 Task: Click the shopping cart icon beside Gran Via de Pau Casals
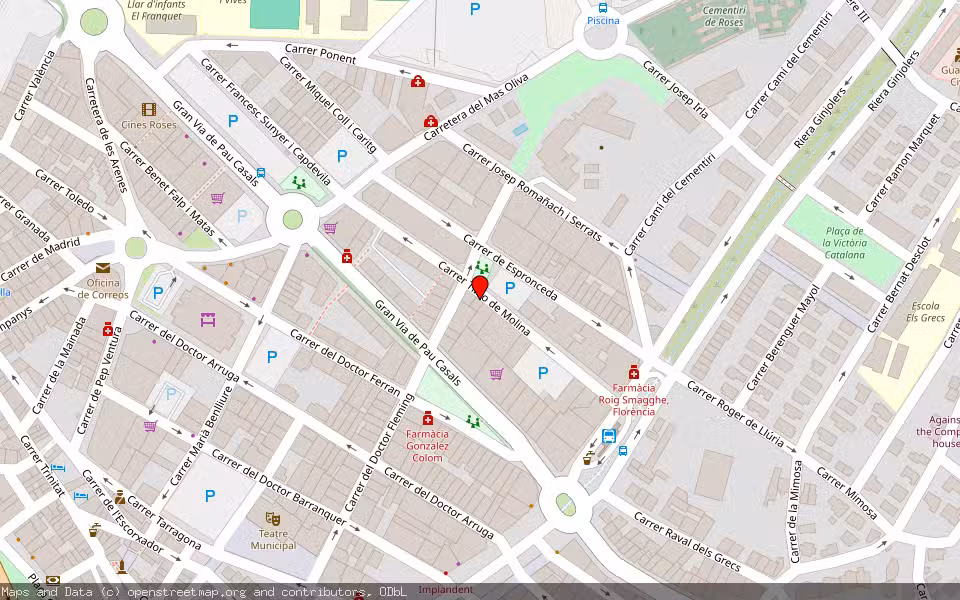coord(217,198)
